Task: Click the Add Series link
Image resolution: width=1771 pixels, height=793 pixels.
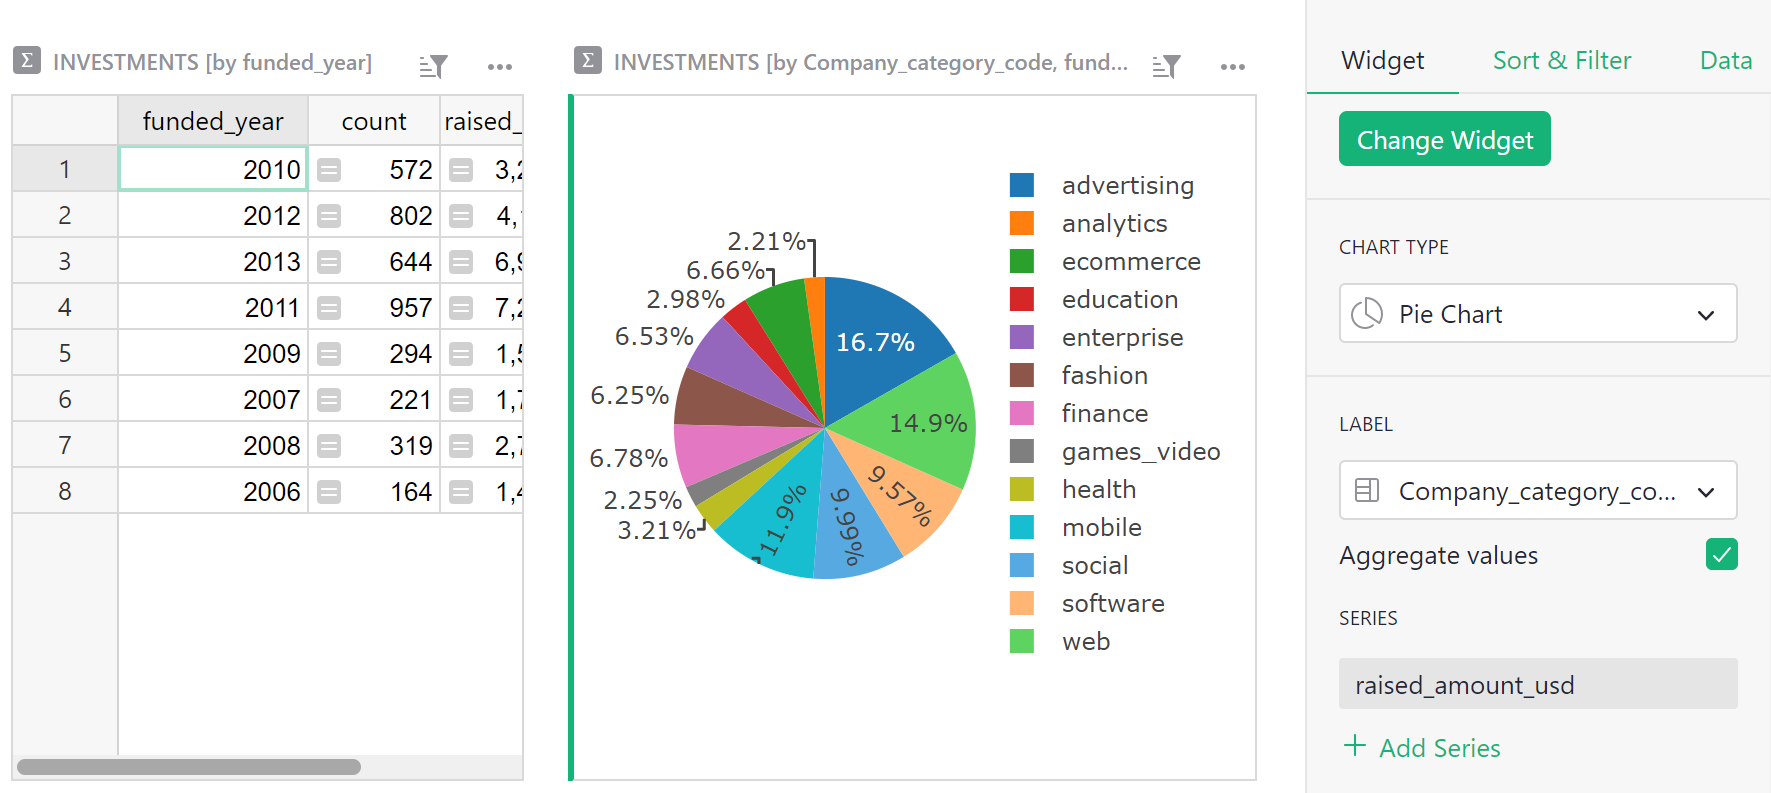Action: [1439, 748]
